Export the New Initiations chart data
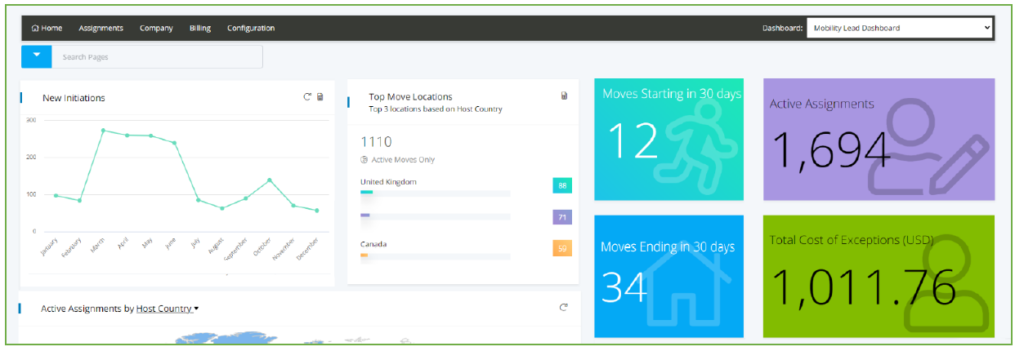The image size is (1024, 360). point(320,97)
